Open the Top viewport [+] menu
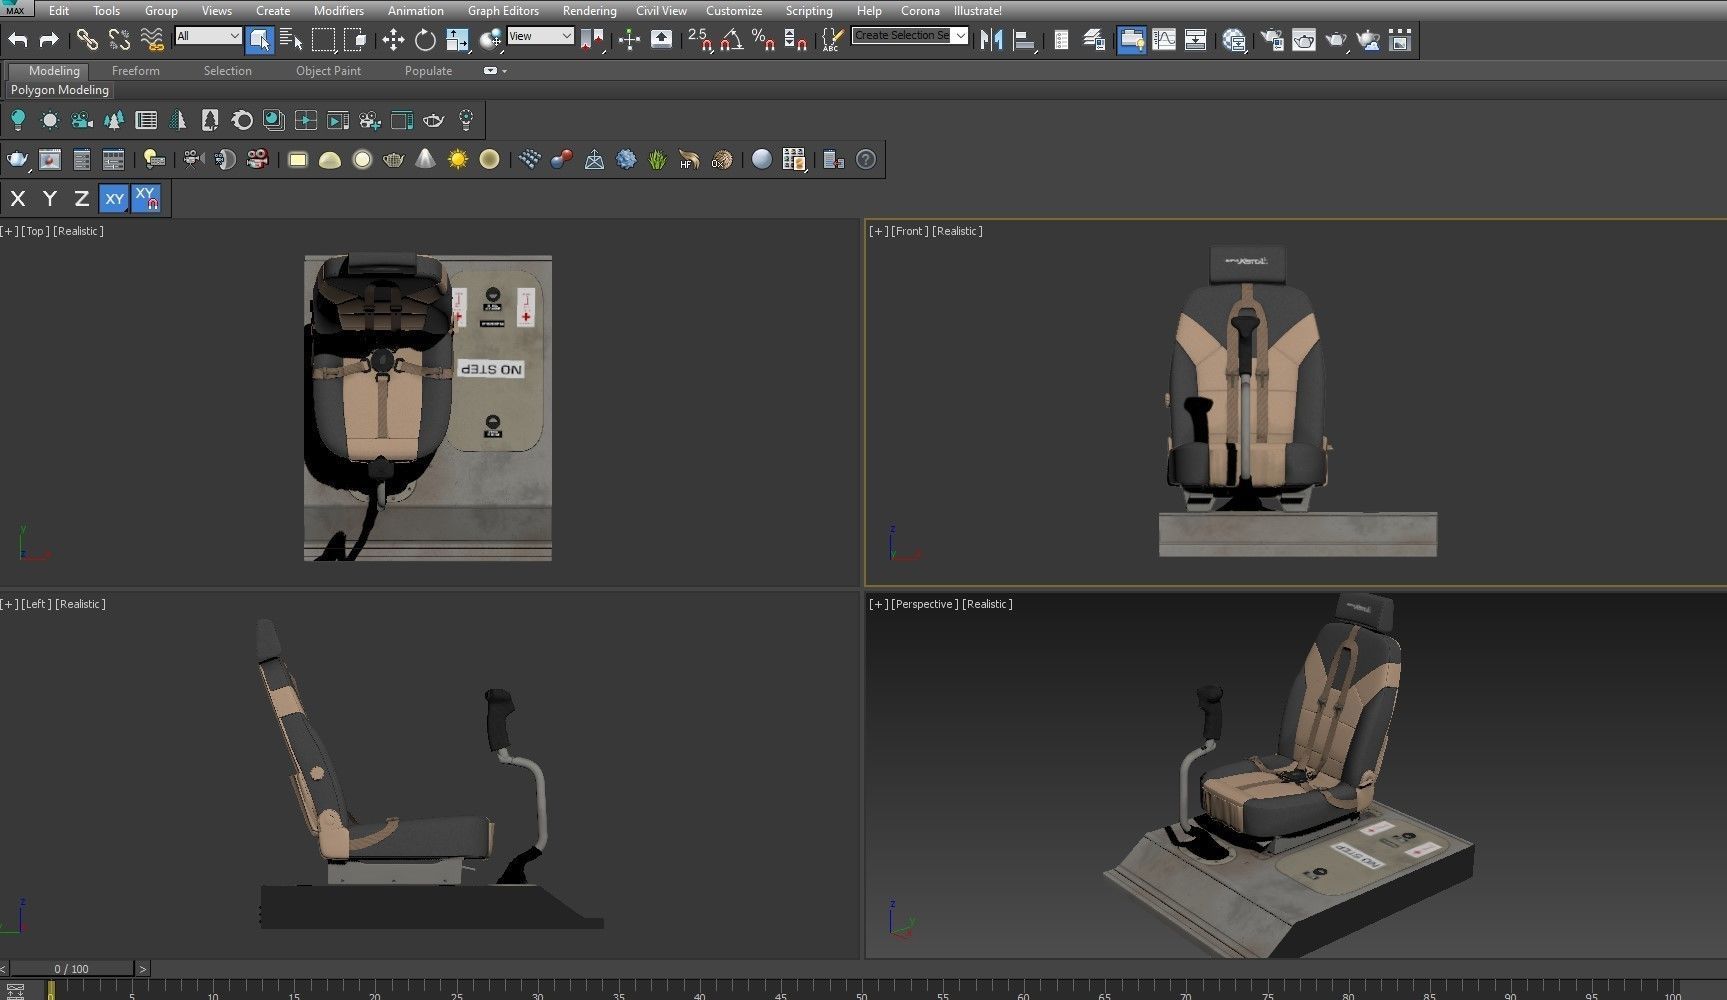The image size is (1727, 1000). 9,231
